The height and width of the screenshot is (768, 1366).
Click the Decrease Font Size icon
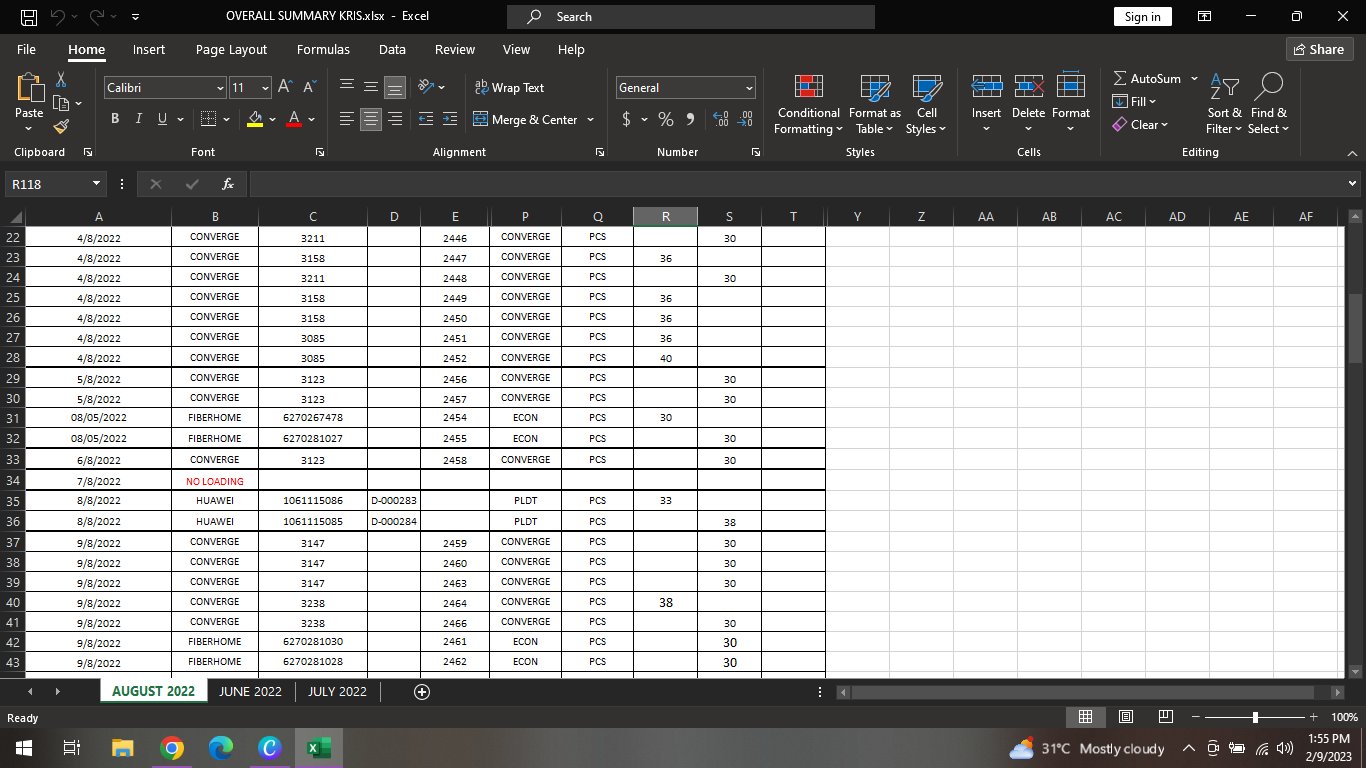tap(309, 88)
